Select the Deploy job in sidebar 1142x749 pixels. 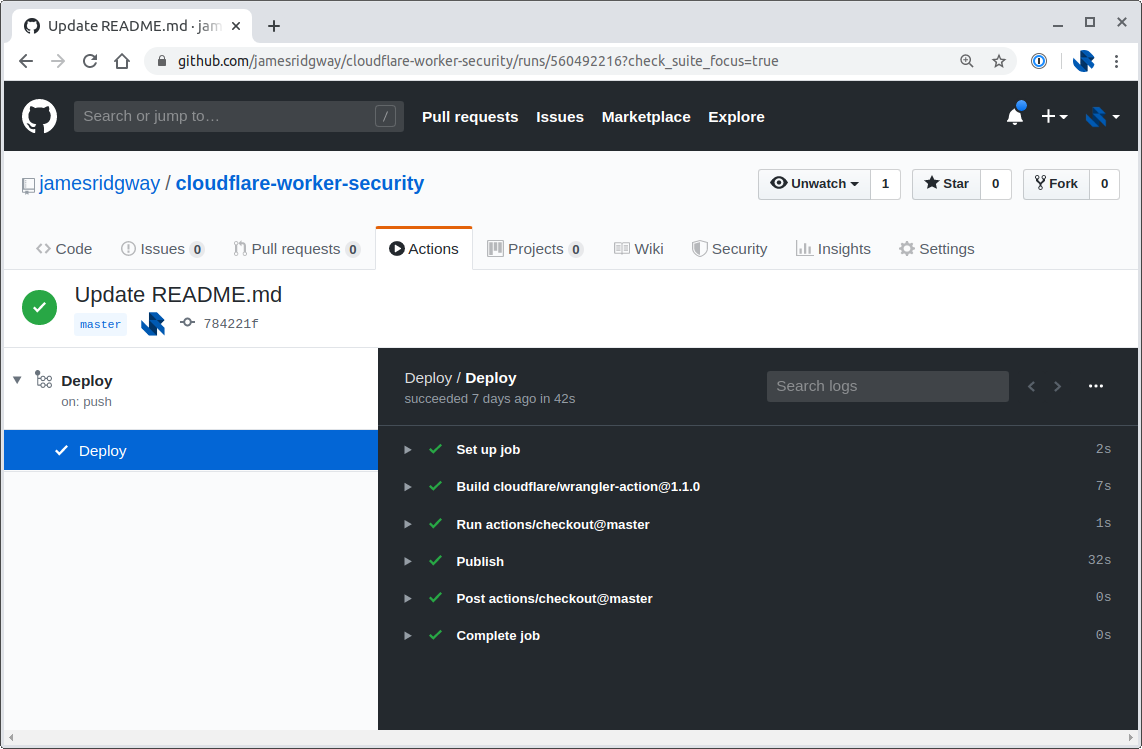point(191,450)
